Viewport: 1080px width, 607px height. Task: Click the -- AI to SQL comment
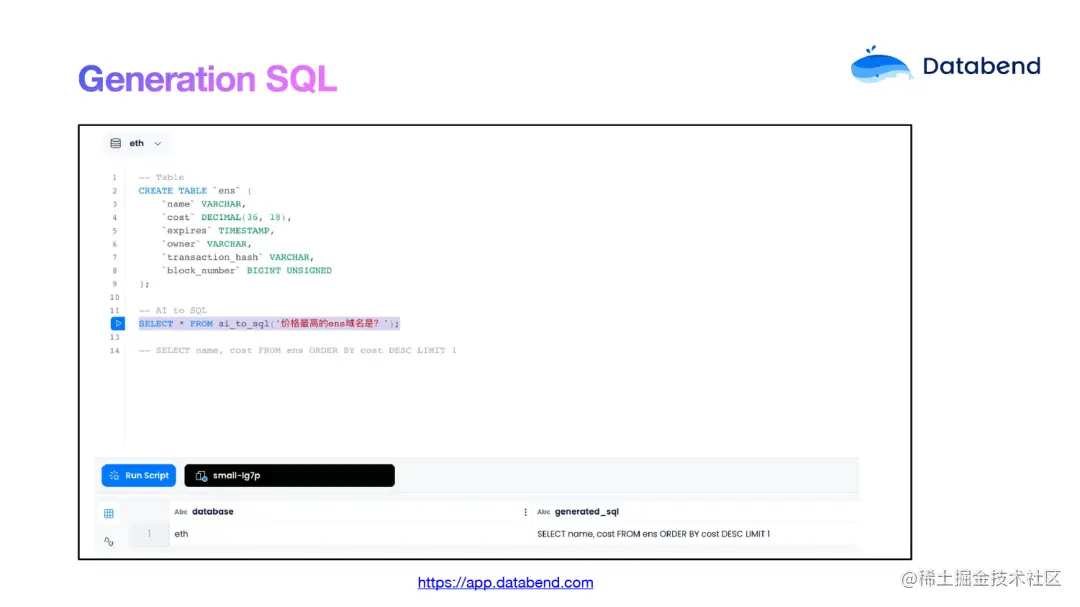click(x=173, y=311)
